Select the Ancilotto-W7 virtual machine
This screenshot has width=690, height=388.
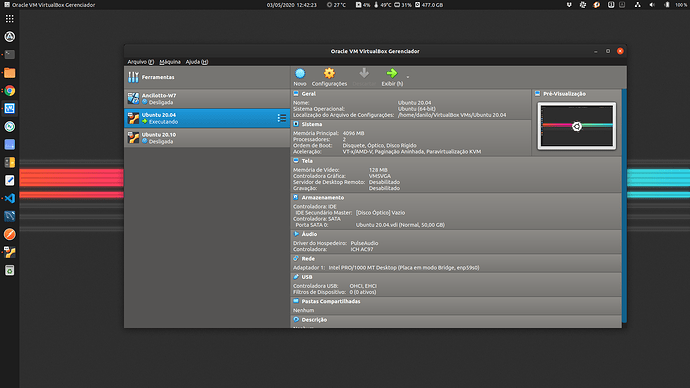[207, 99]
